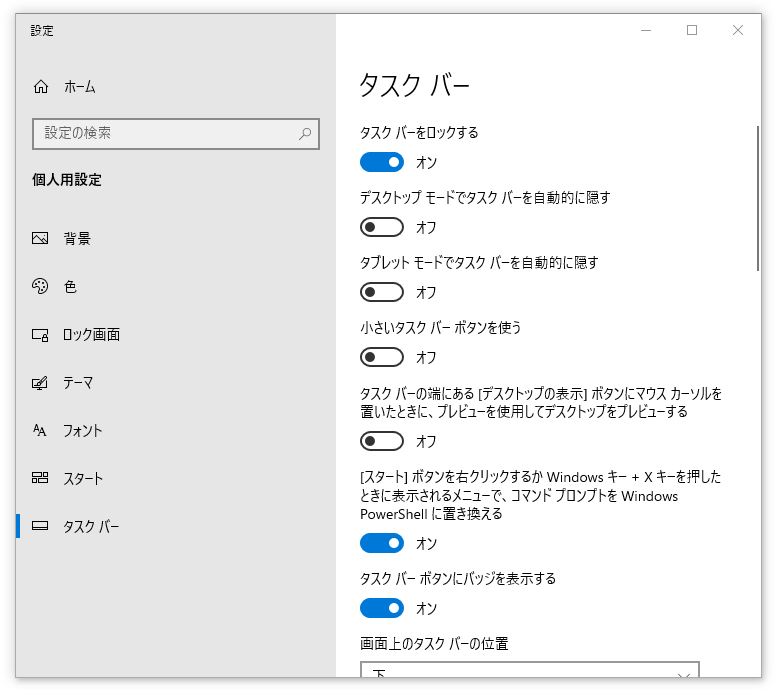This screenshot has width=776, height=690.
Task: Maximize the 設定 window
Action: click(x=692, y=30)
